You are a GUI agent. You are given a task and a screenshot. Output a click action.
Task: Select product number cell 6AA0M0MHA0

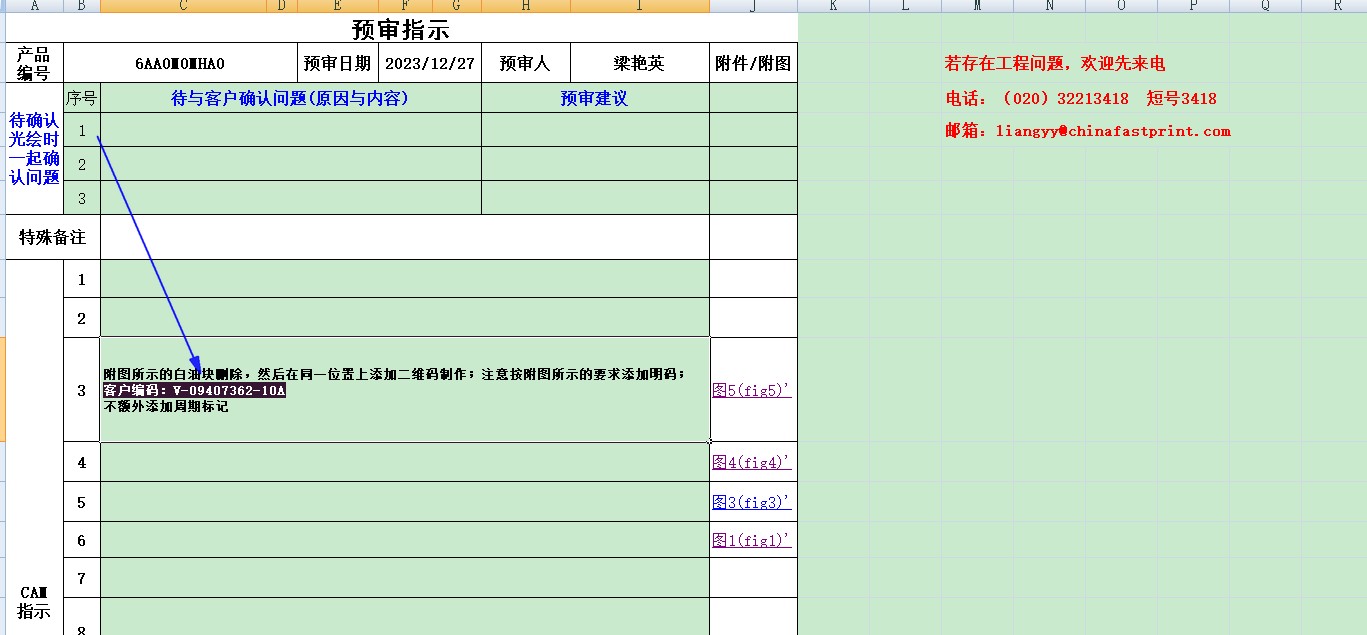pos(180,63)
